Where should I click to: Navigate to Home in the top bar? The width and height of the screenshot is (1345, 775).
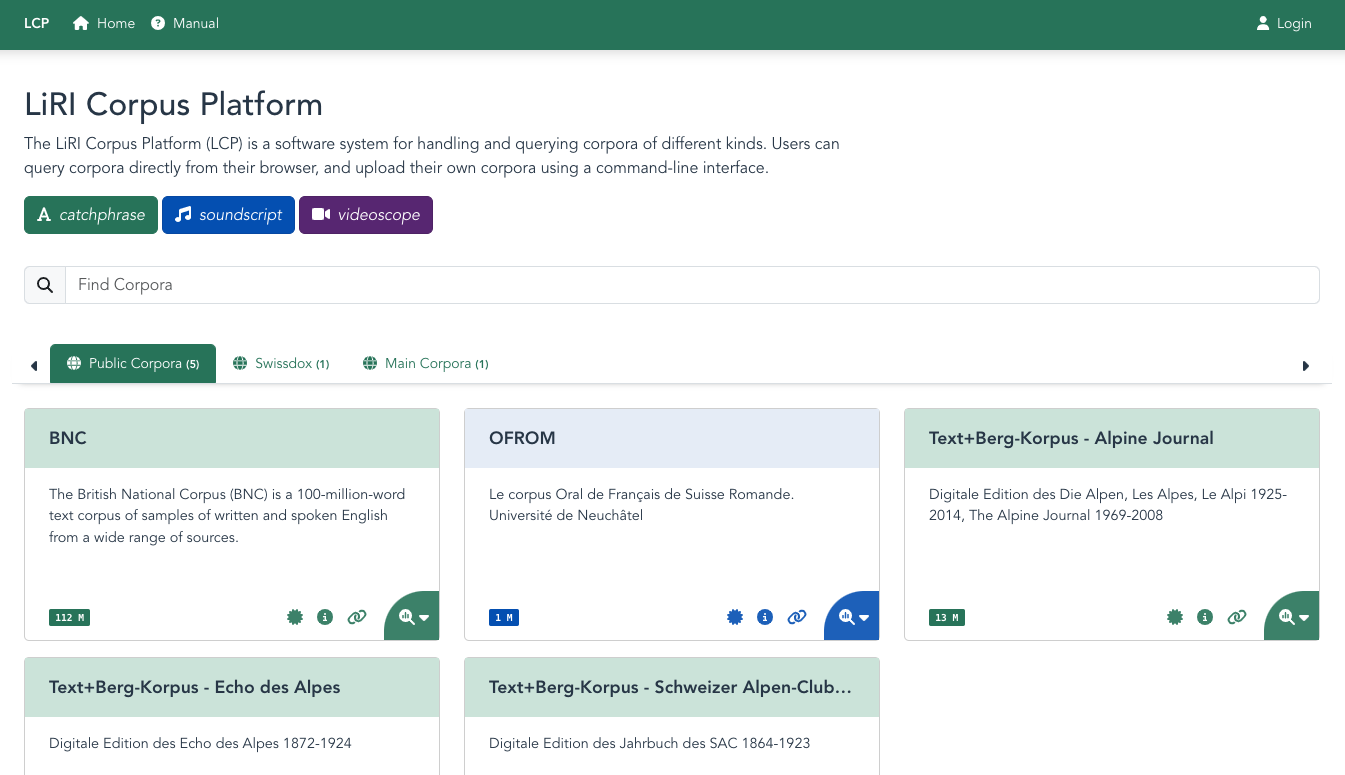104,23
